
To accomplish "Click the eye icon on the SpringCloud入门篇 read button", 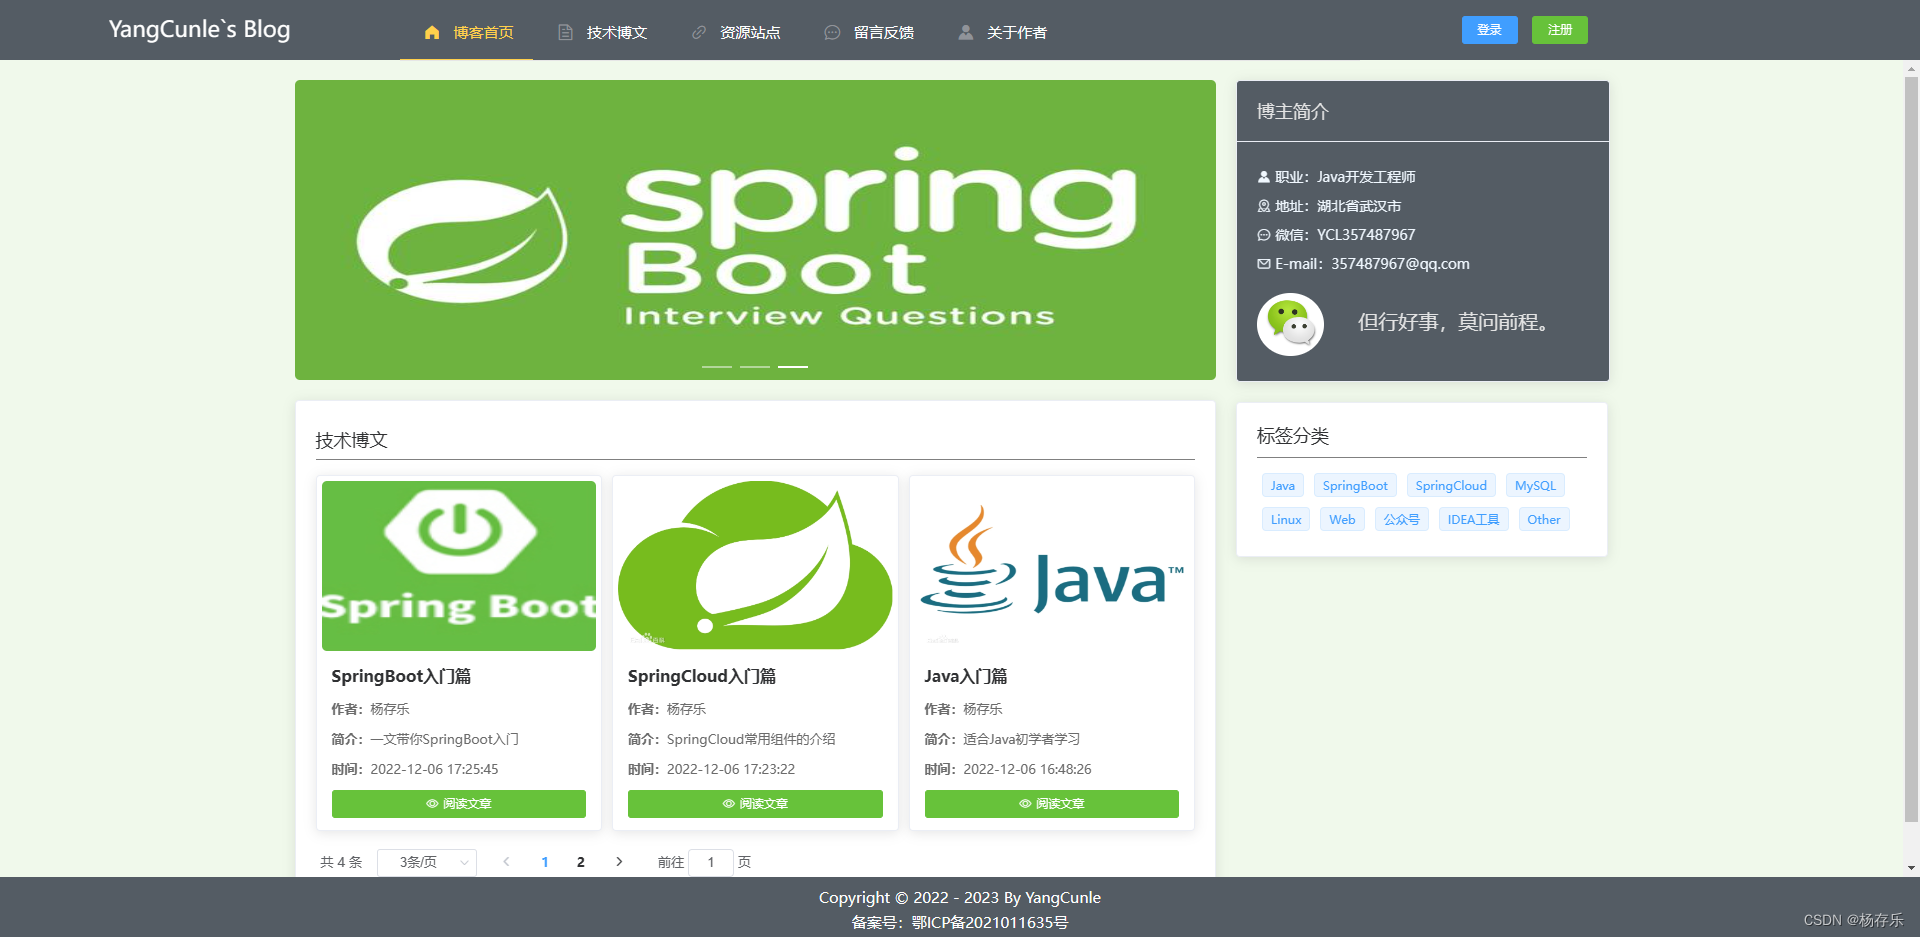I will 729,804.
